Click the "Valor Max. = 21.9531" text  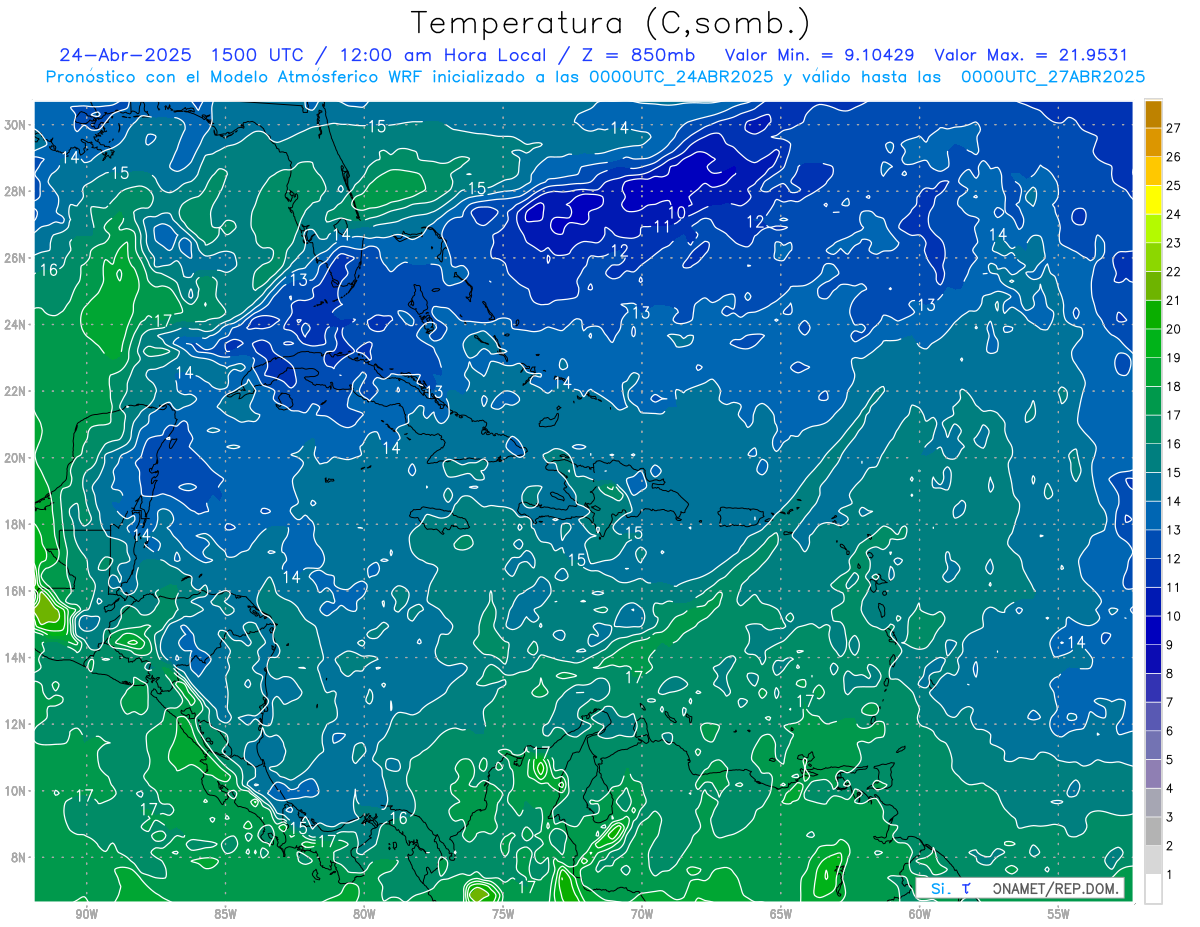coord(1031,55)
